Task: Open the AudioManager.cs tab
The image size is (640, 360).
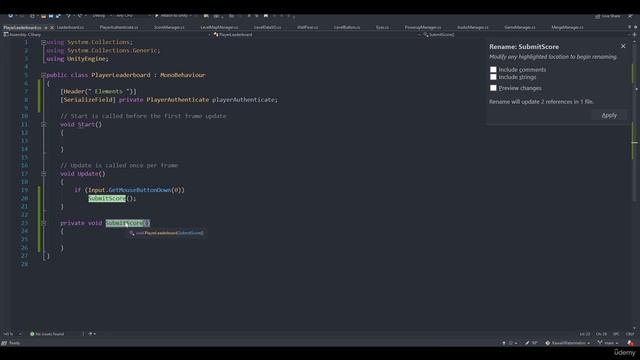Action: tap(472, 27)
